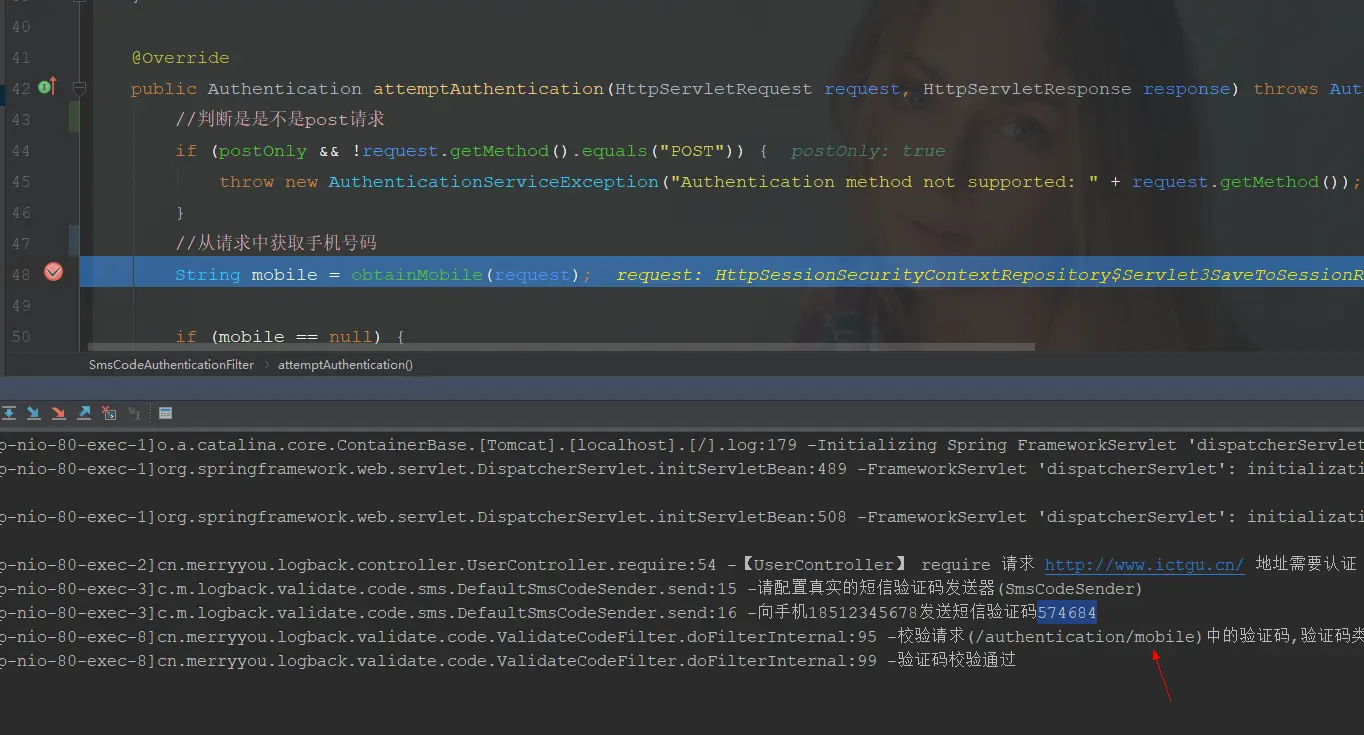Click the comment //从请求中获取手机号码
The image size is (1364, 735).
point(276,243)
